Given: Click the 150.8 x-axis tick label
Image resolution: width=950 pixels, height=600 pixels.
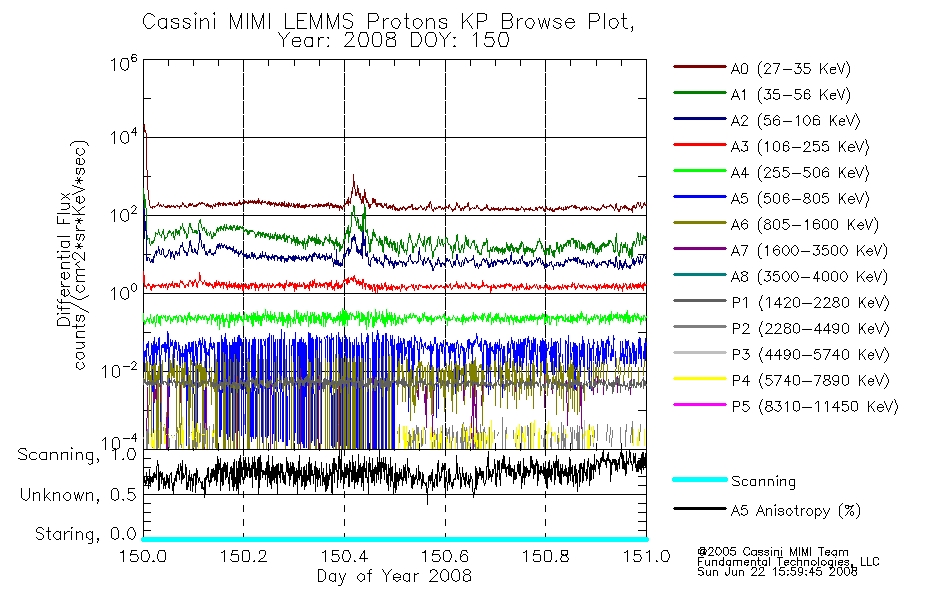Looking at the screenshot, I should coord(545,556).
